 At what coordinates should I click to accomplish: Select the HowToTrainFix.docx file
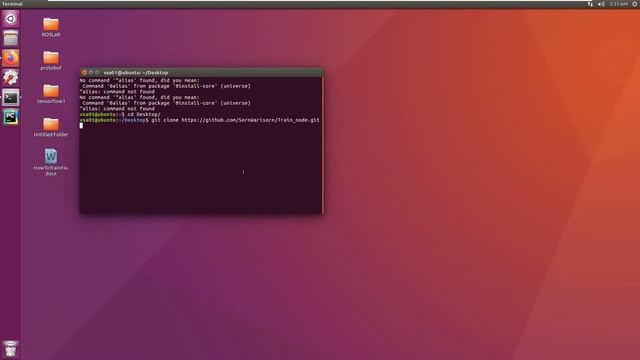pyautogui.click(x=51, y=162)
